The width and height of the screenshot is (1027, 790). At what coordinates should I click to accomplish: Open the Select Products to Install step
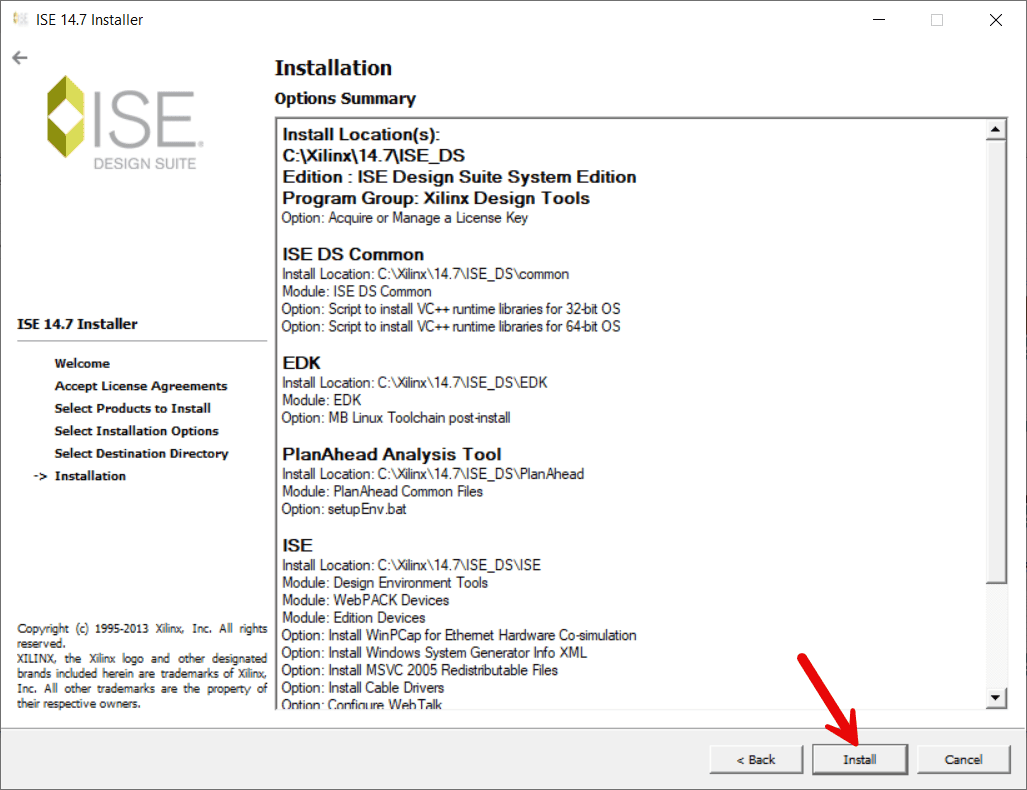point(132,408)
